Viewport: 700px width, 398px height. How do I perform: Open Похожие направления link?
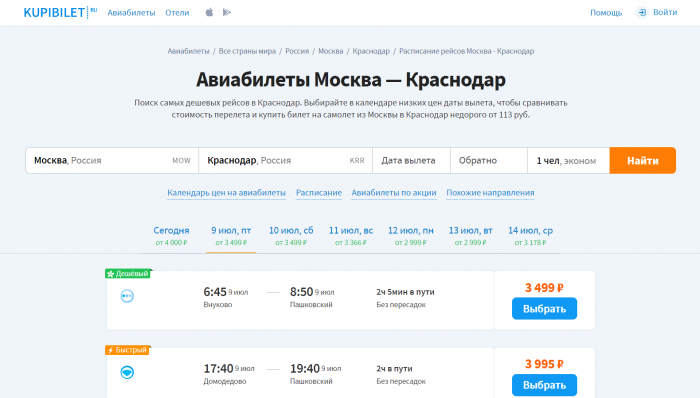(490, 193)
